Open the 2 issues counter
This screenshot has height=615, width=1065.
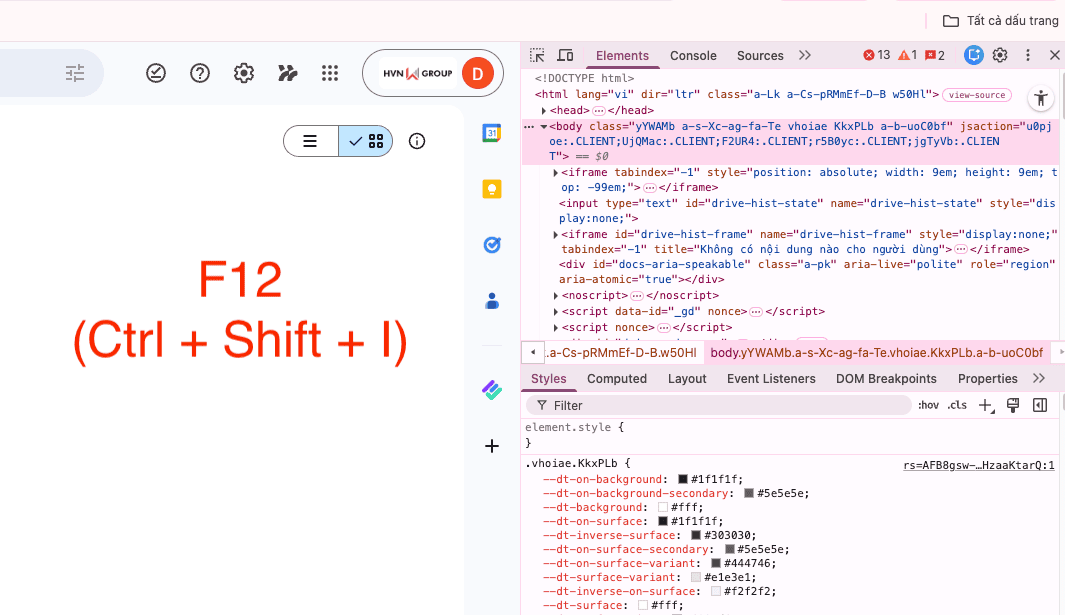point(935,55)
